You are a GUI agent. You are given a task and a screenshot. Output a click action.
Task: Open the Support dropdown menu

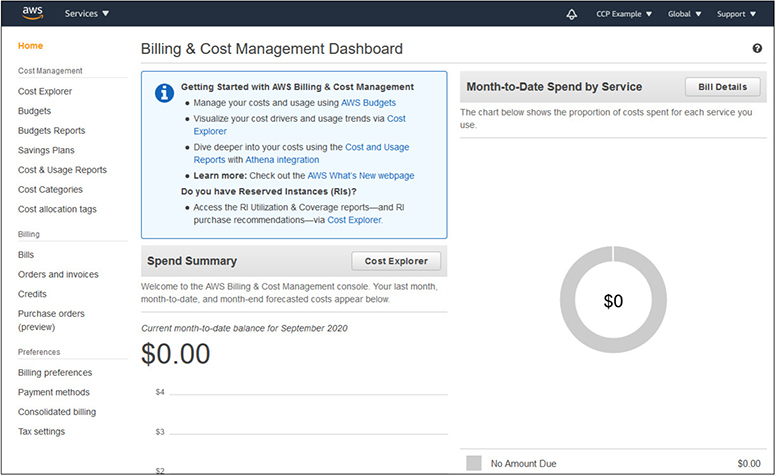point(736,14)
